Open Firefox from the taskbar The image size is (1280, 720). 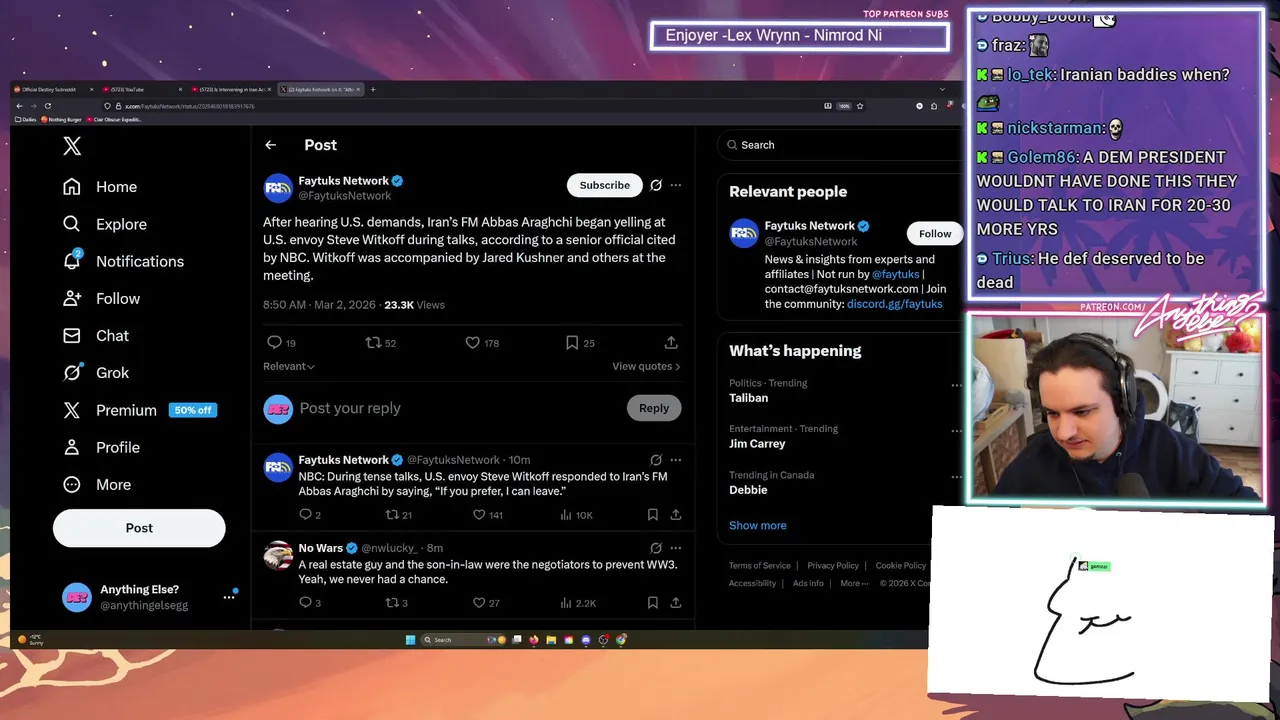pyautogui.click(x=534, y=640)
